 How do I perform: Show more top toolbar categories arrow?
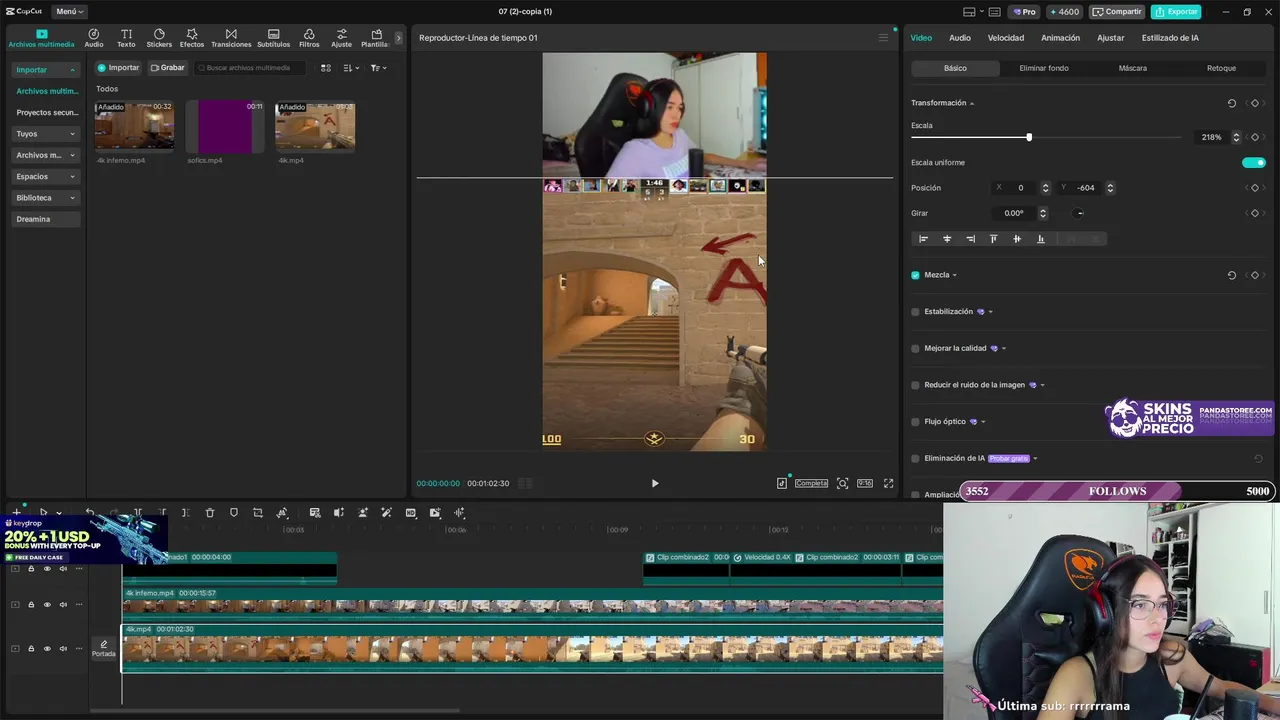(x=398, y=38)
